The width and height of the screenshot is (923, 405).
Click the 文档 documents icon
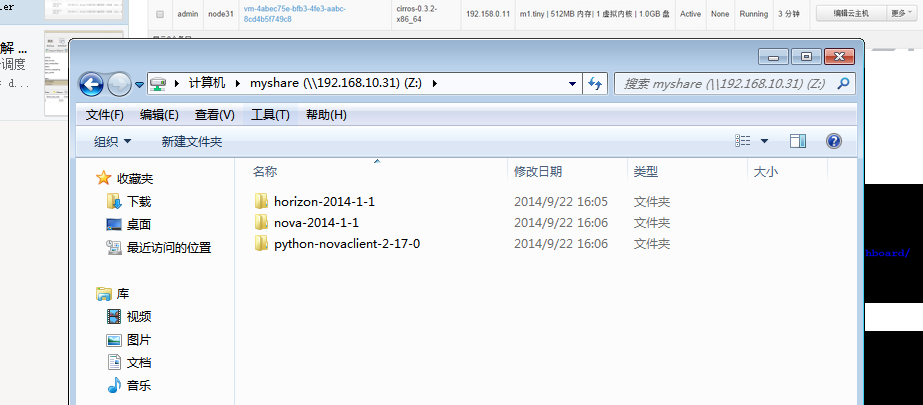coord(114,363)
